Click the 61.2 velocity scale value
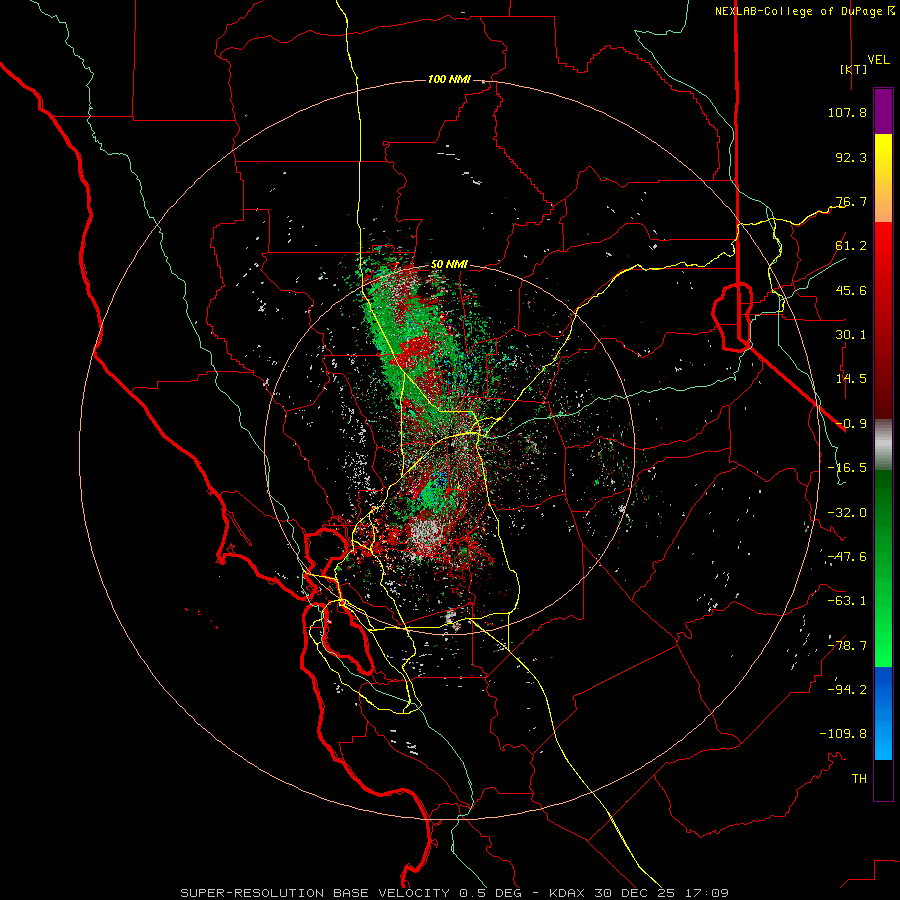Screen dimensions: 900x900 coord(851,246)
